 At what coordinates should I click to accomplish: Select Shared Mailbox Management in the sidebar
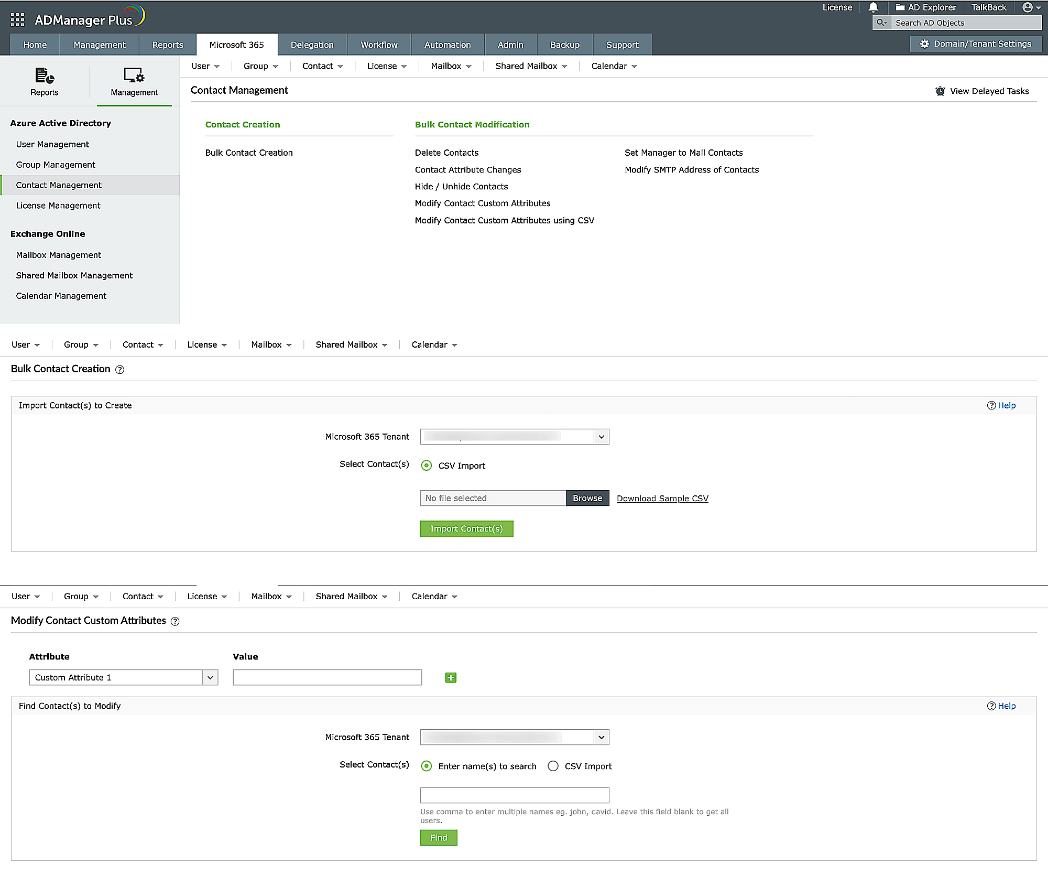74,275
